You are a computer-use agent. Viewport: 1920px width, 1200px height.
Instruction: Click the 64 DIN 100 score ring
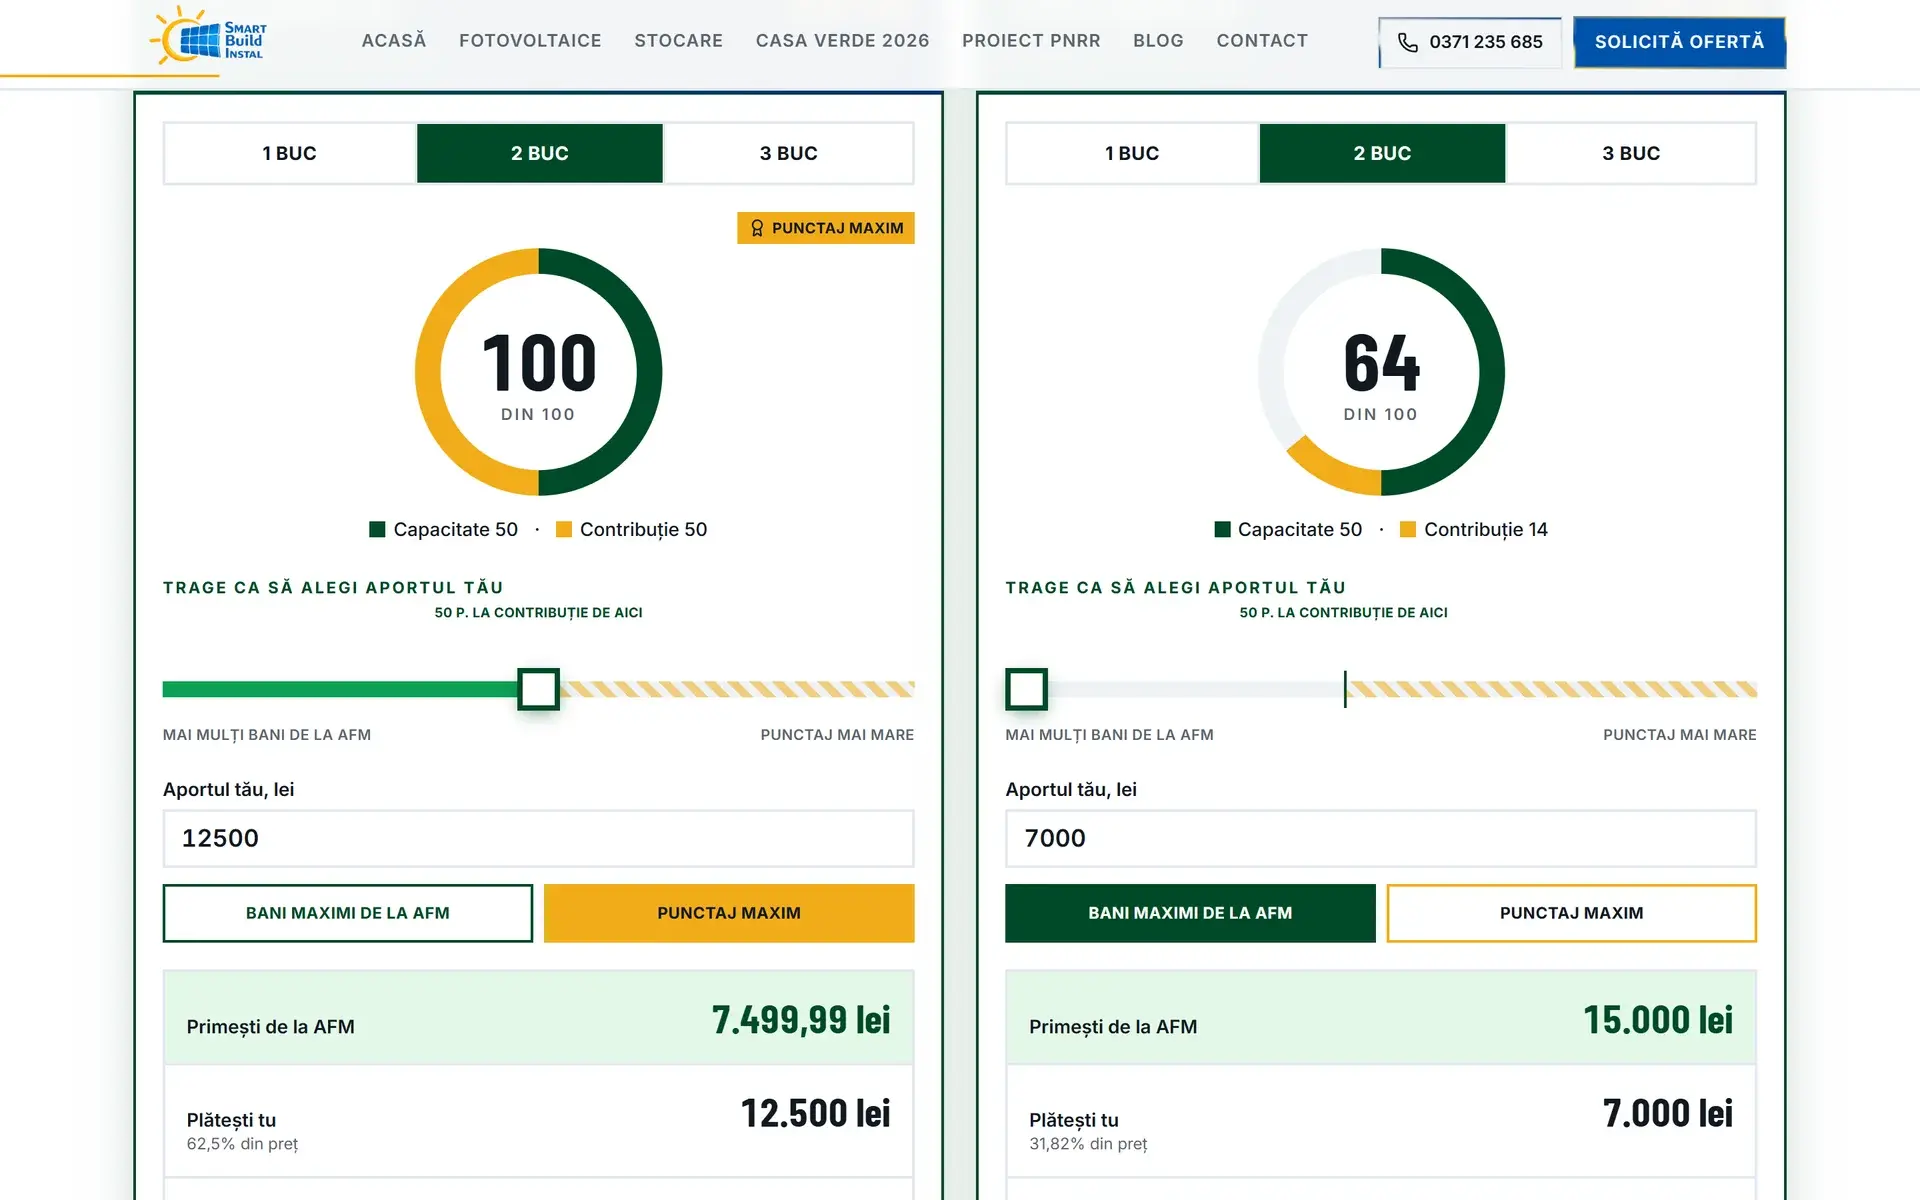tap(1381, 372)
